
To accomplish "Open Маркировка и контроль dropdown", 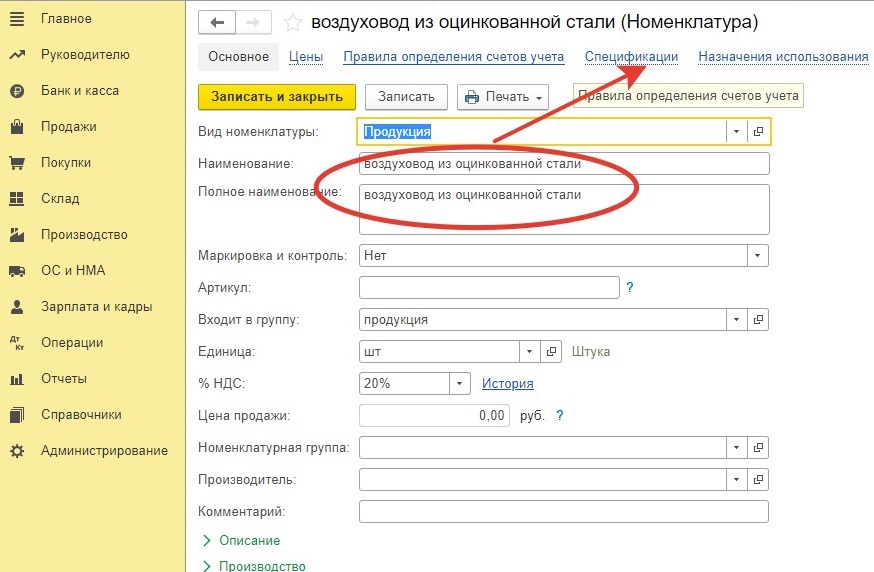I will point(758,256).
